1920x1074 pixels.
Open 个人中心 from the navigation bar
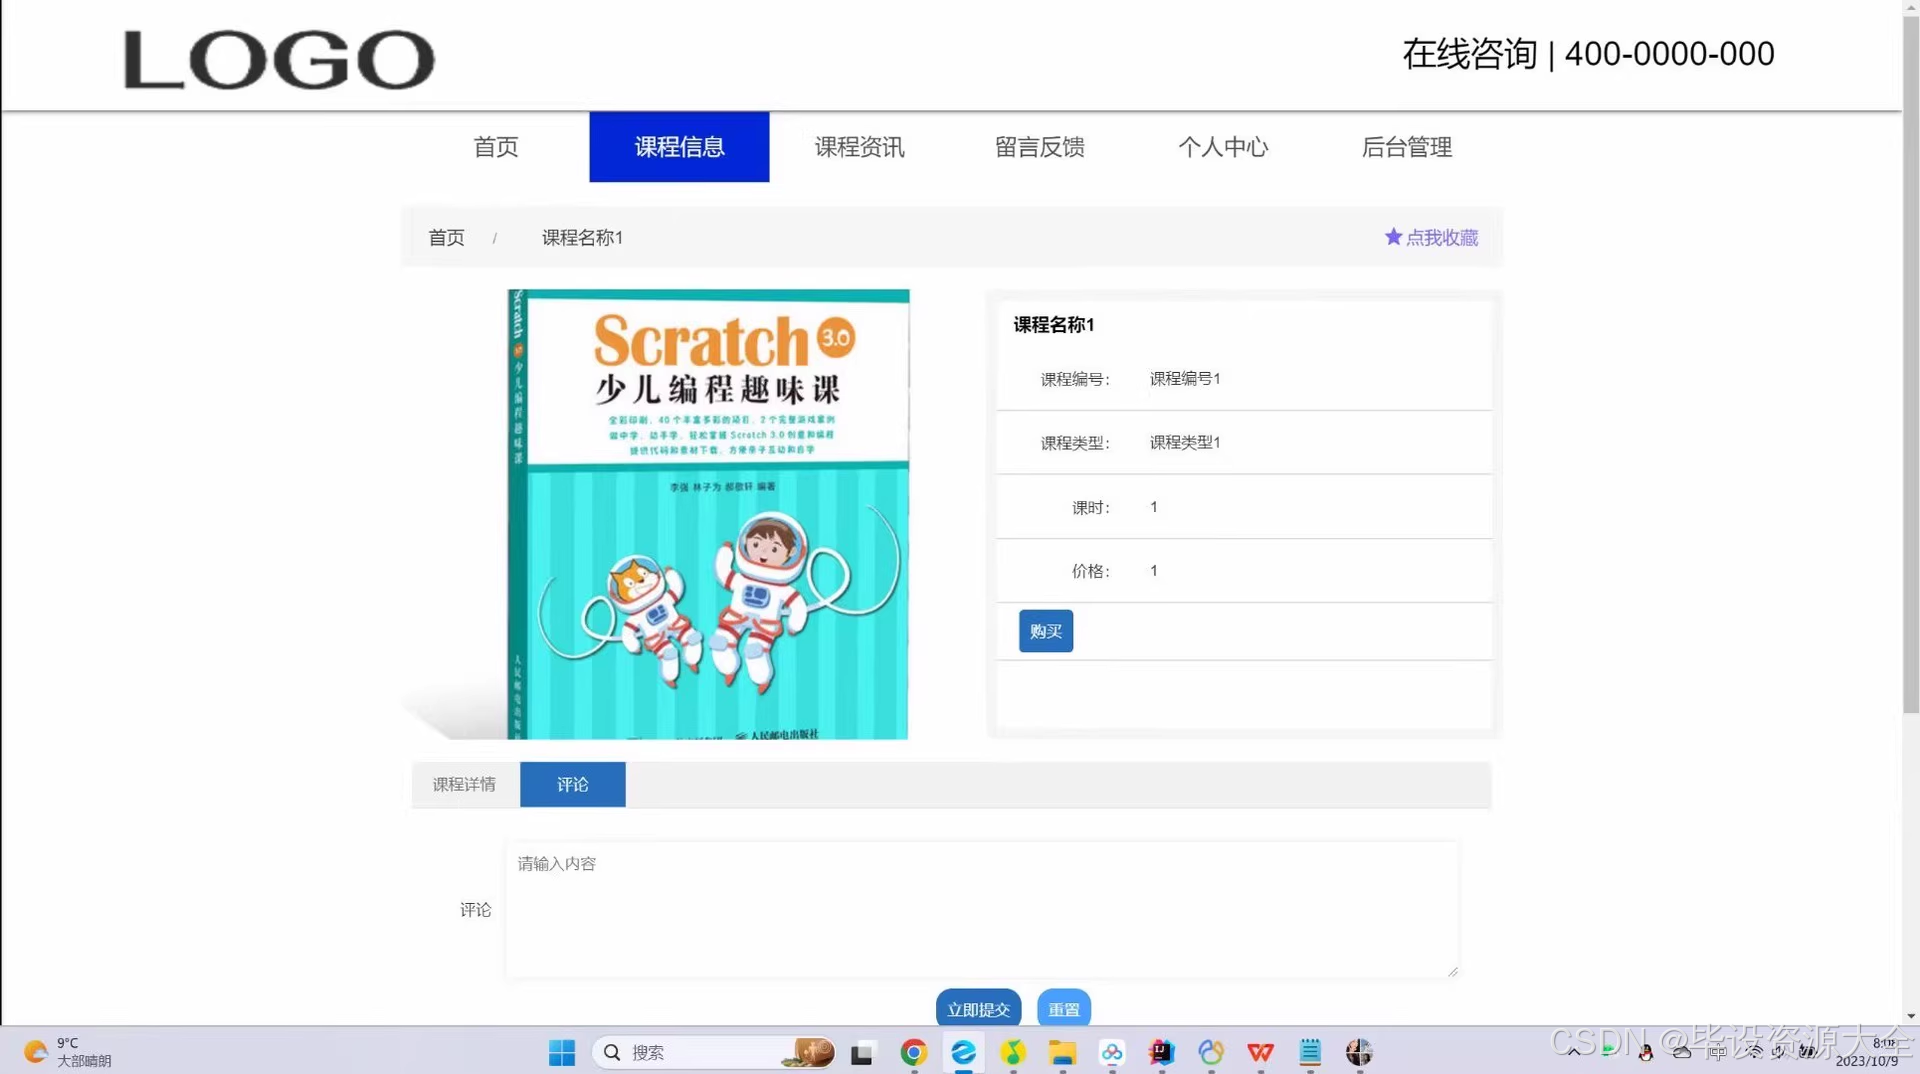click(1223, 147)
